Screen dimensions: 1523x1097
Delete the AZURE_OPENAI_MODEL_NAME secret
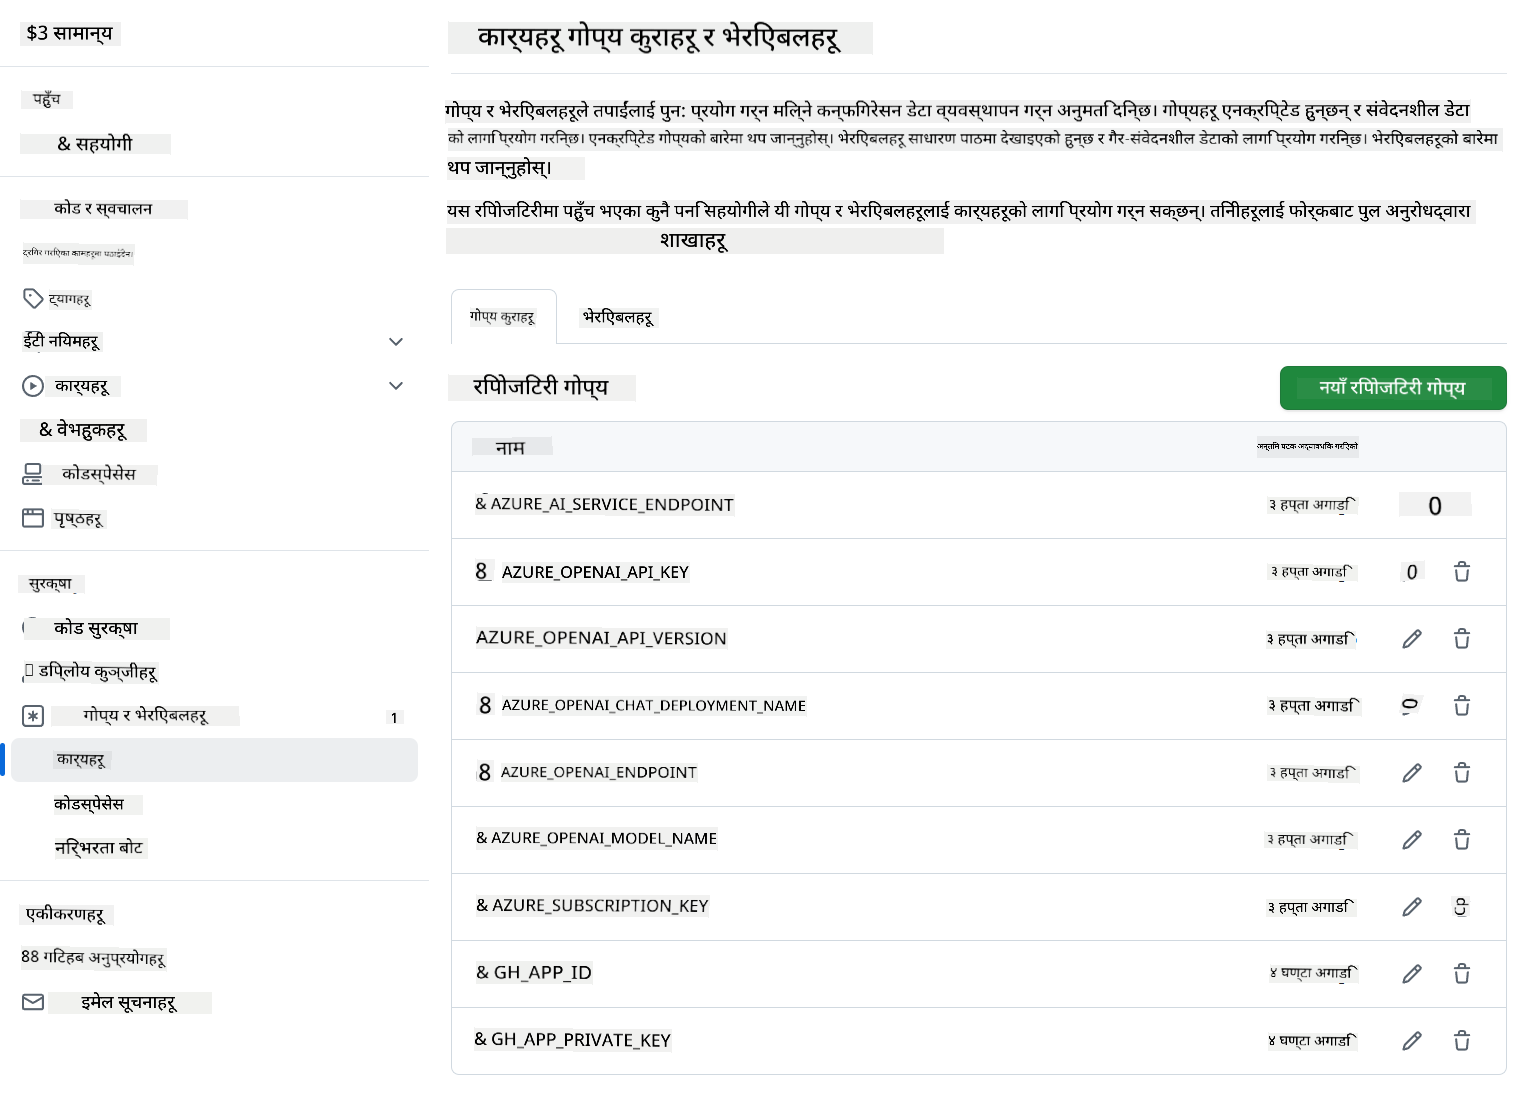(x=1462, y=840)
